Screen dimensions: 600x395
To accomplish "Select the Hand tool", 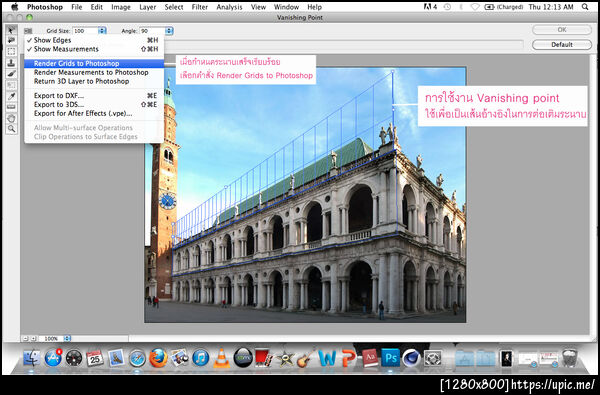I will [x=11, y=118].
